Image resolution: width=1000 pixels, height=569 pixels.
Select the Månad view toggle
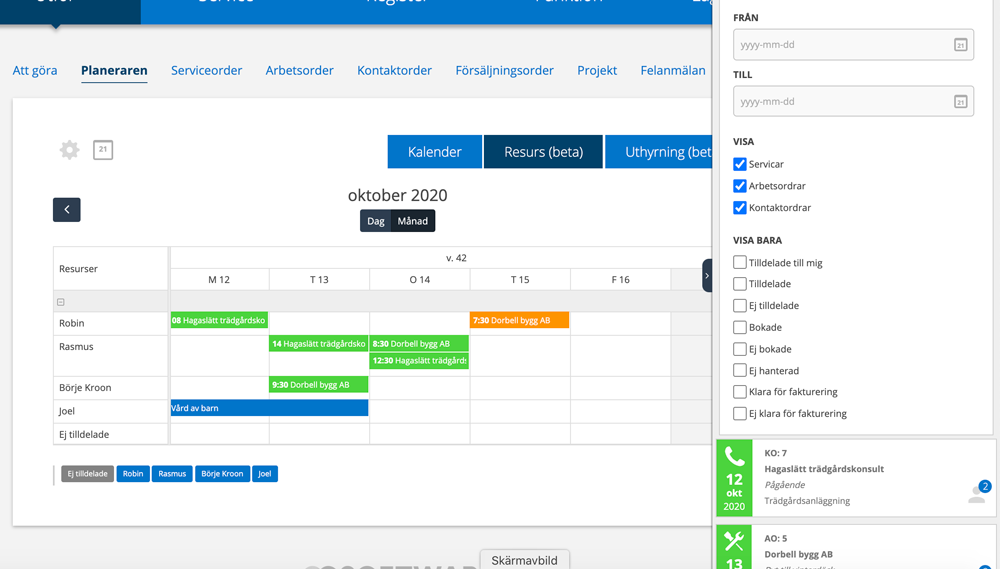(x=413, y=221)
